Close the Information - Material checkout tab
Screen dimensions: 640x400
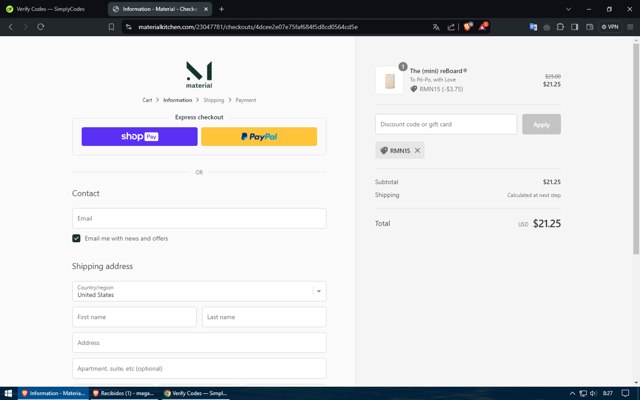[206, 9]
